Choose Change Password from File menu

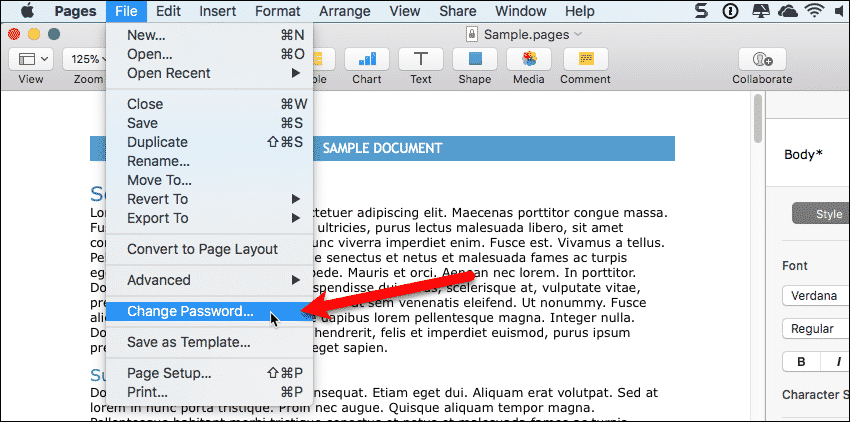coord(190,311)
